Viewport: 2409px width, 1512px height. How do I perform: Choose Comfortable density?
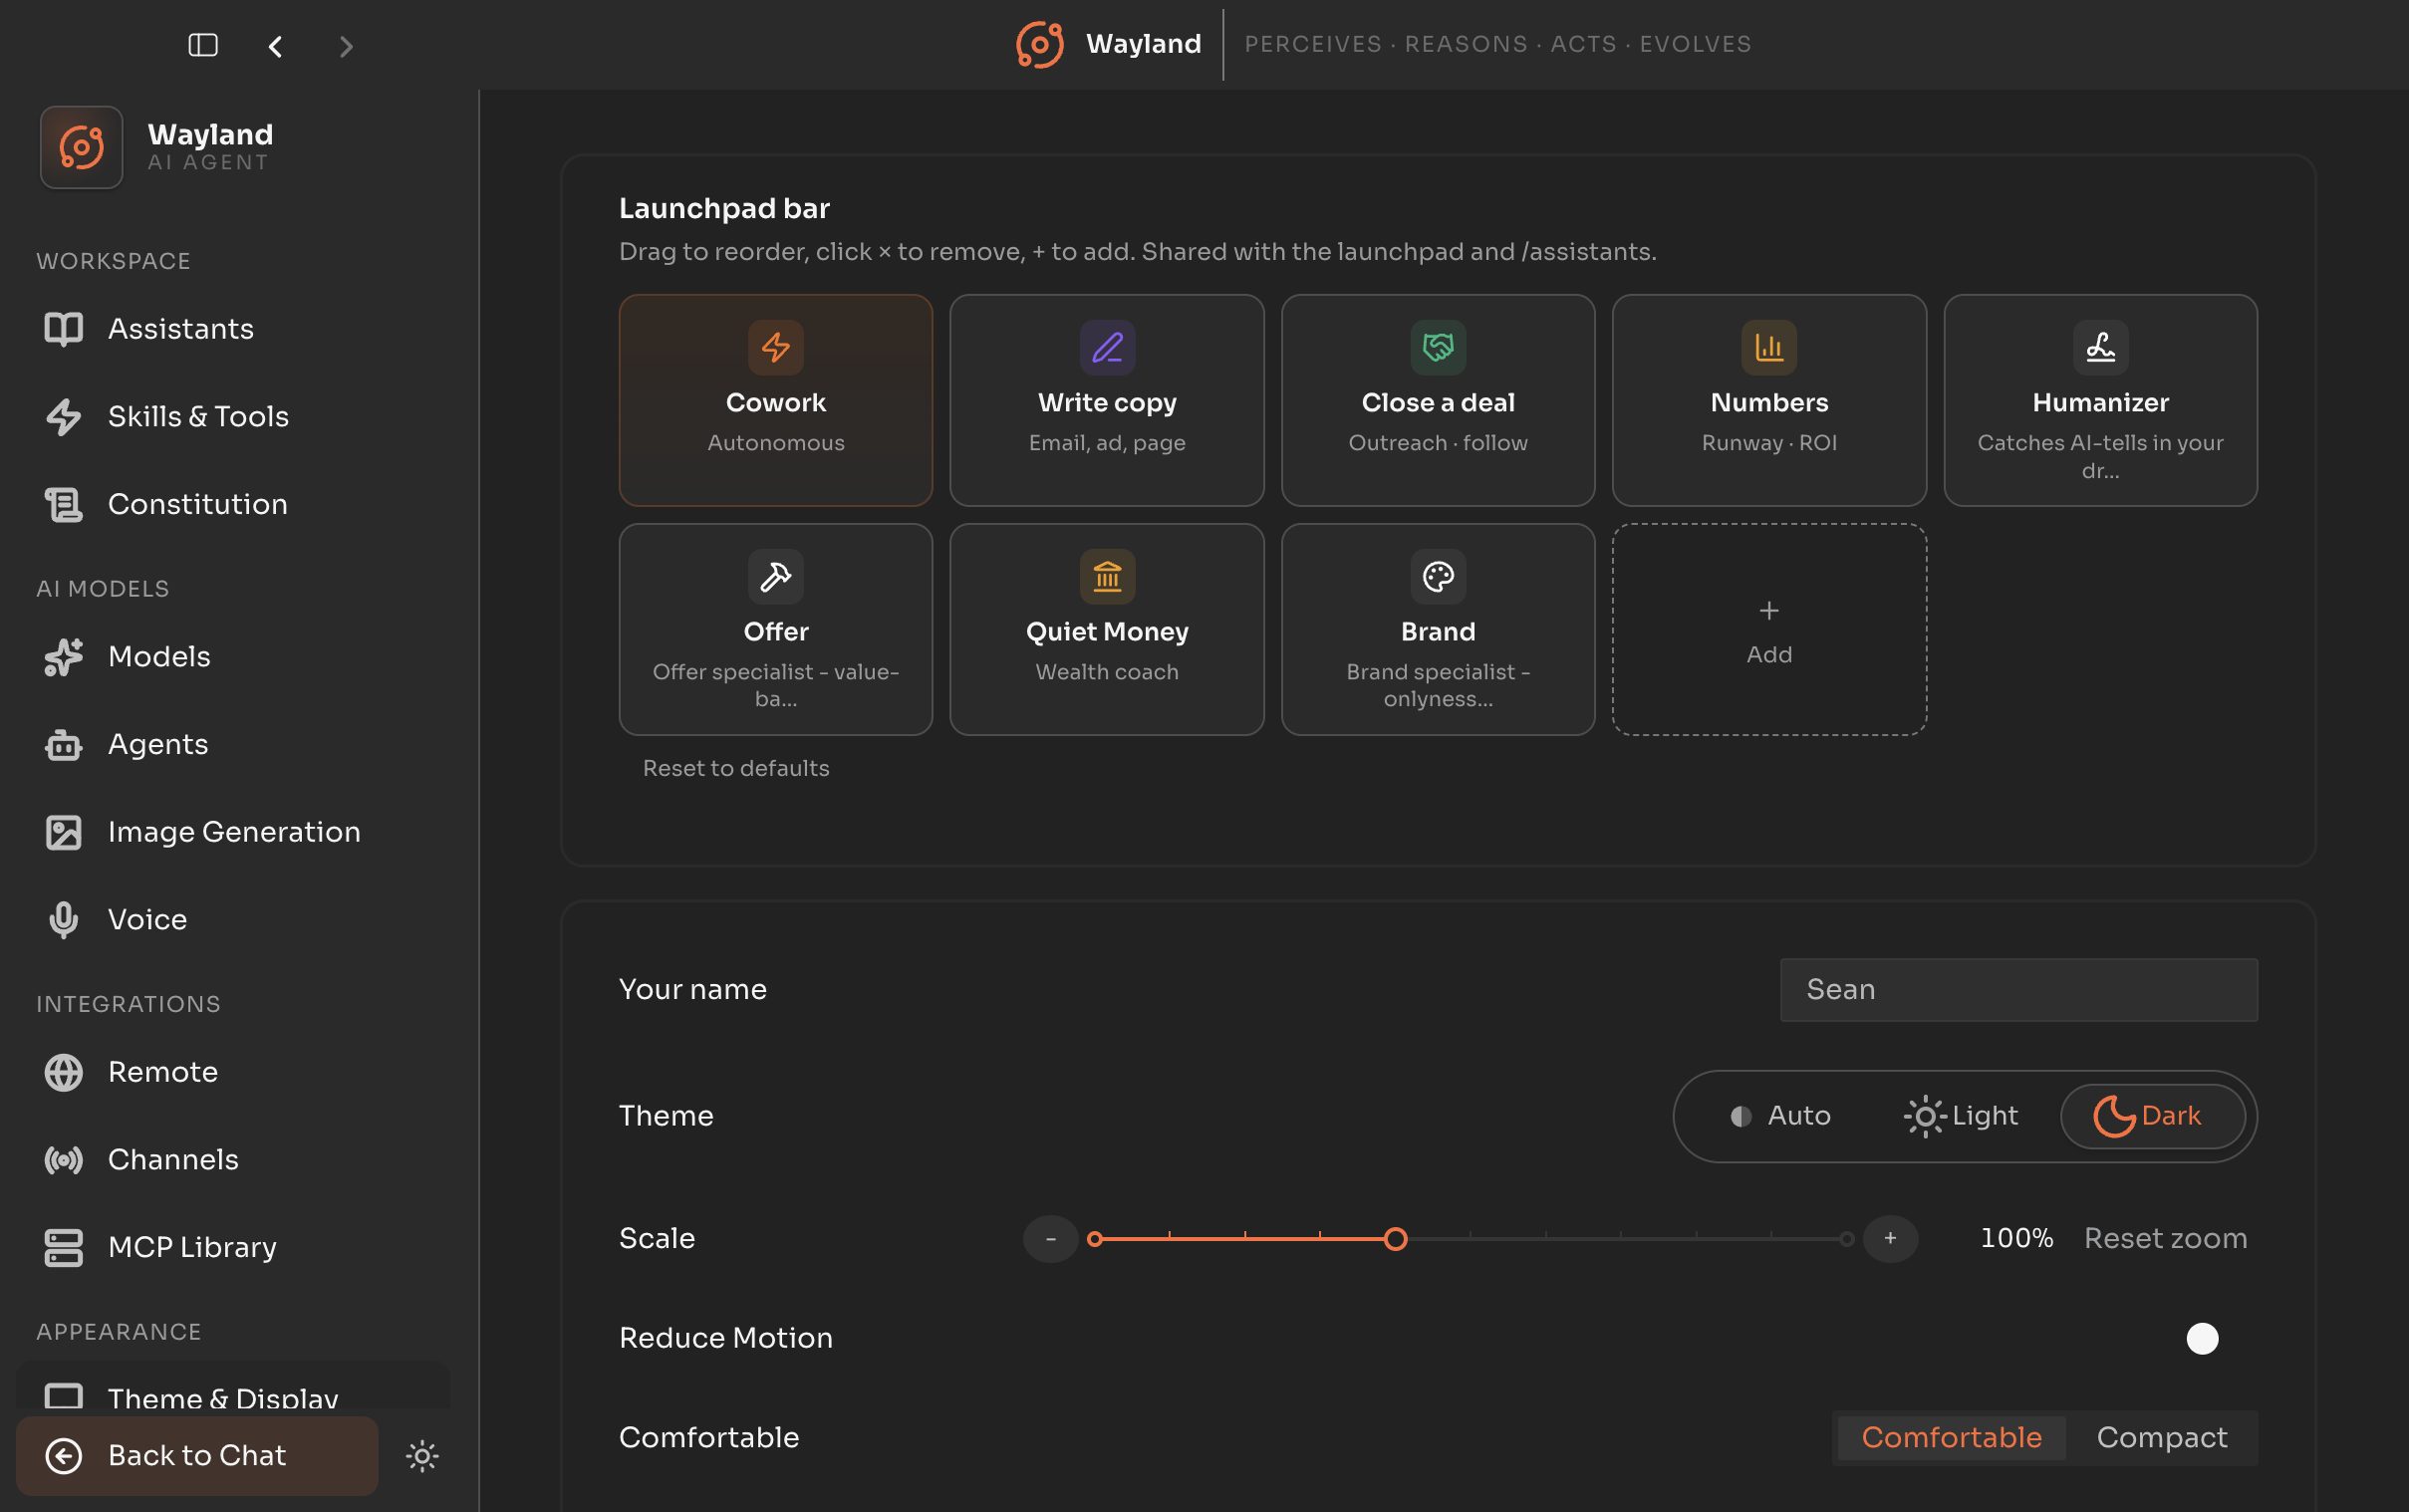(x=1951, y=1438)
